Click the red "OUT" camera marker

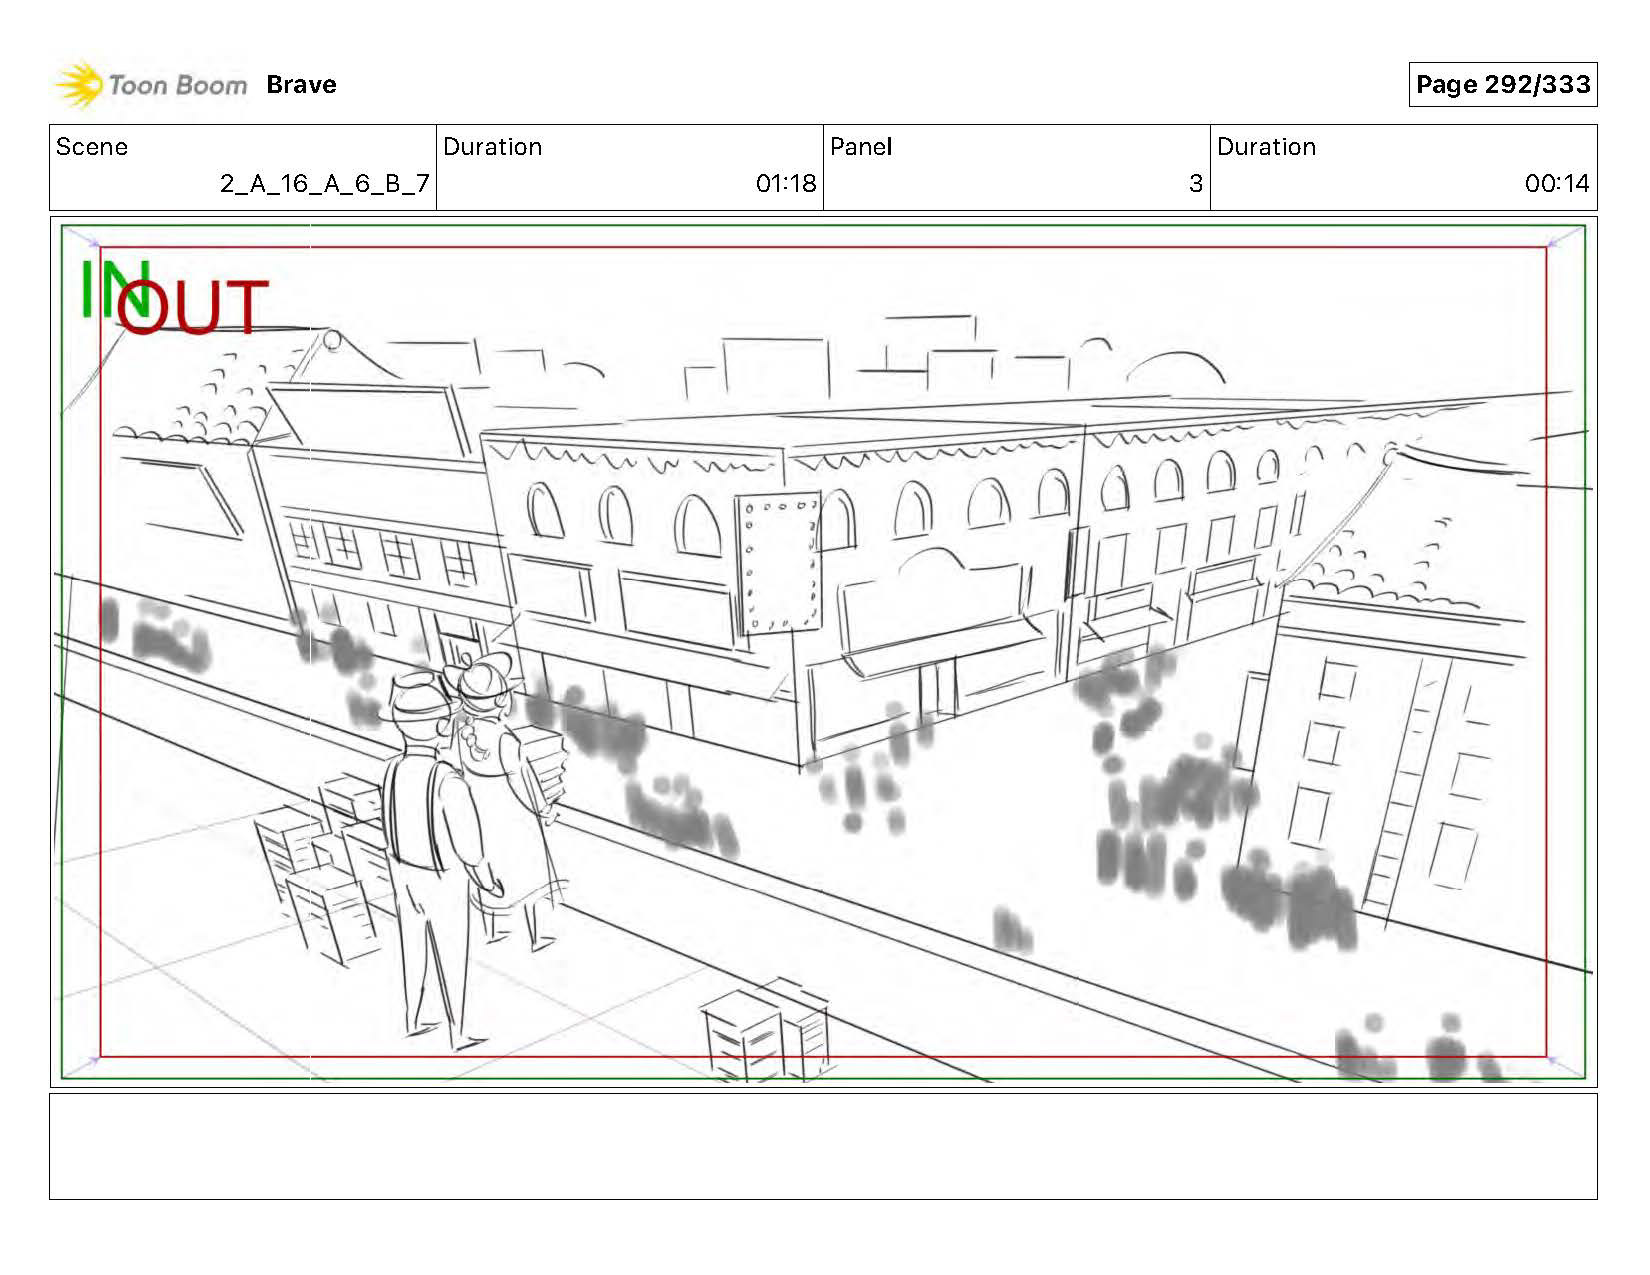click(193, 307)
